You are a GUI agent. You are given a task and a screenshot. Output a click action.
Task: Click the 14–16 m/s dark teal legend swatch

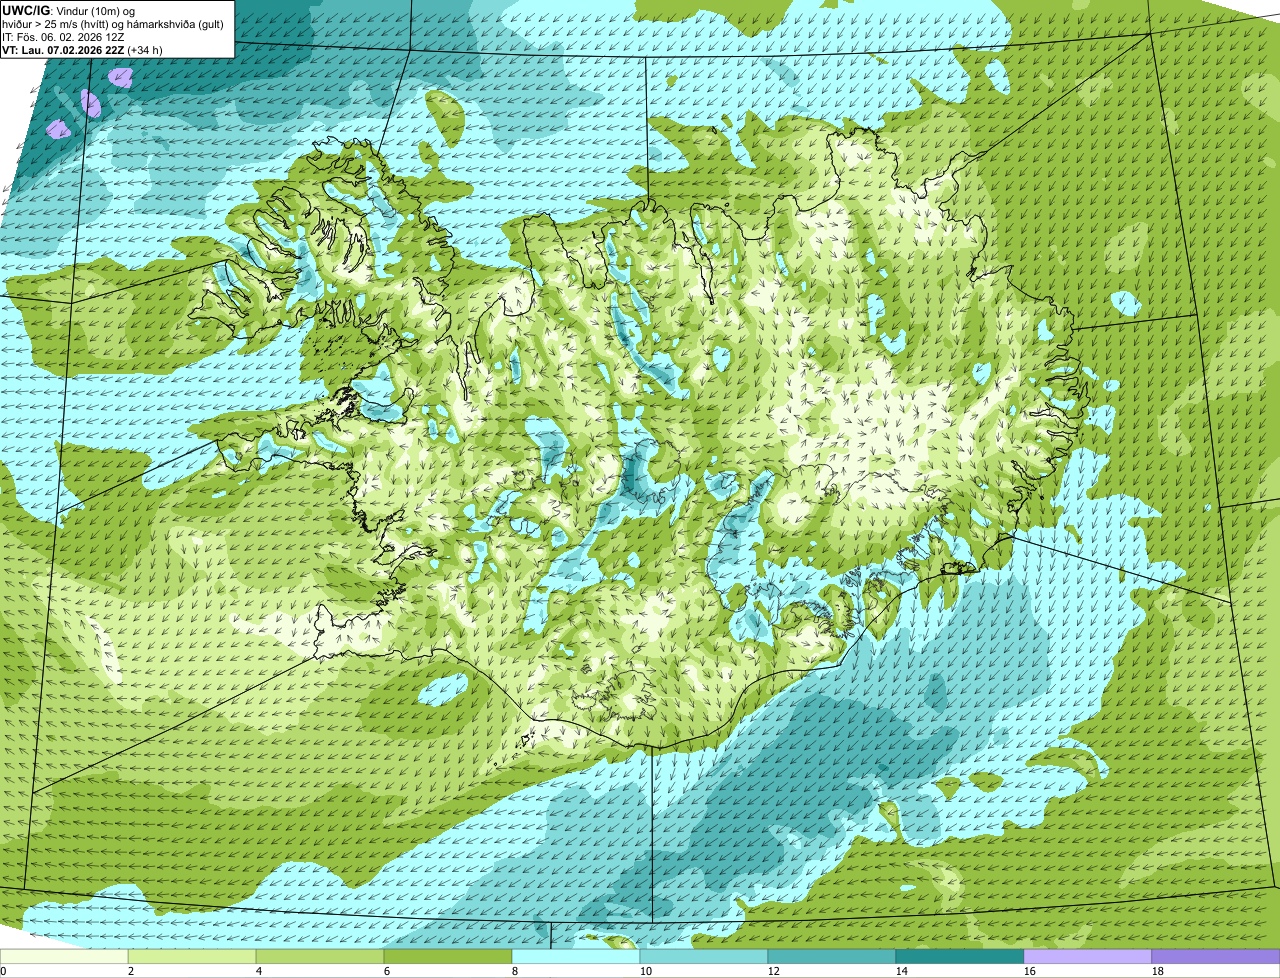pos(960,956)
